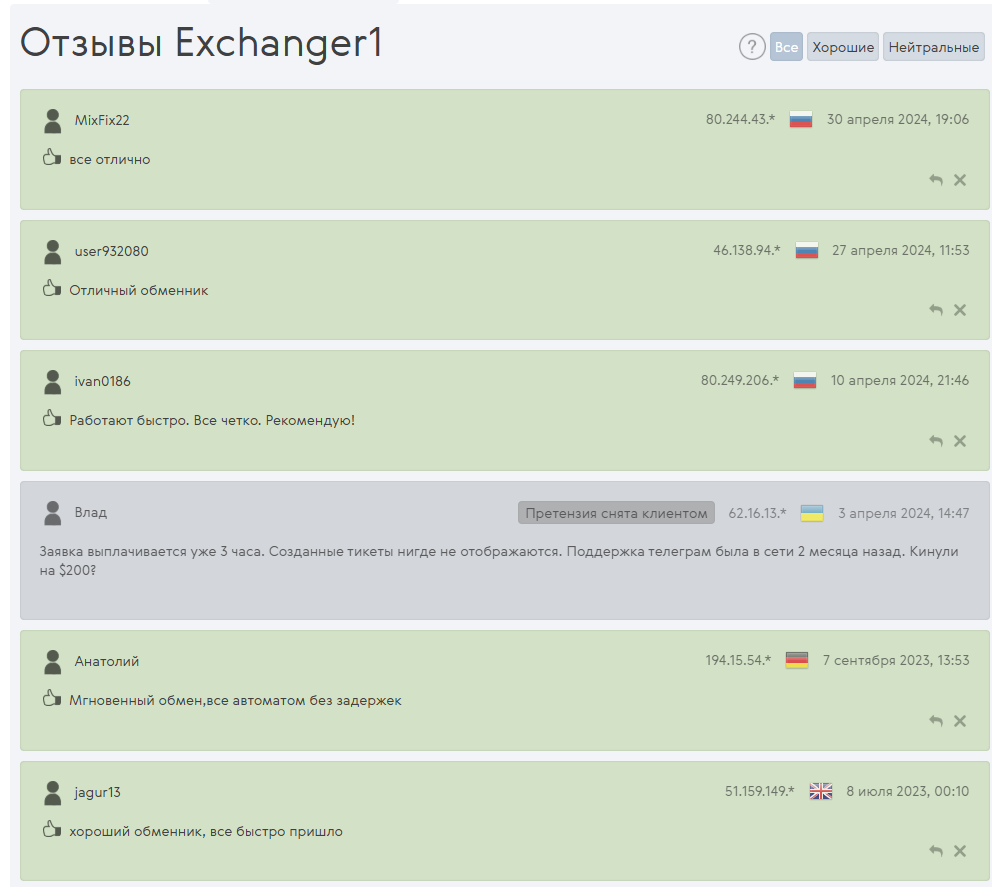Click the Ukrainian flag on Влад's review

tap(811, 513)
